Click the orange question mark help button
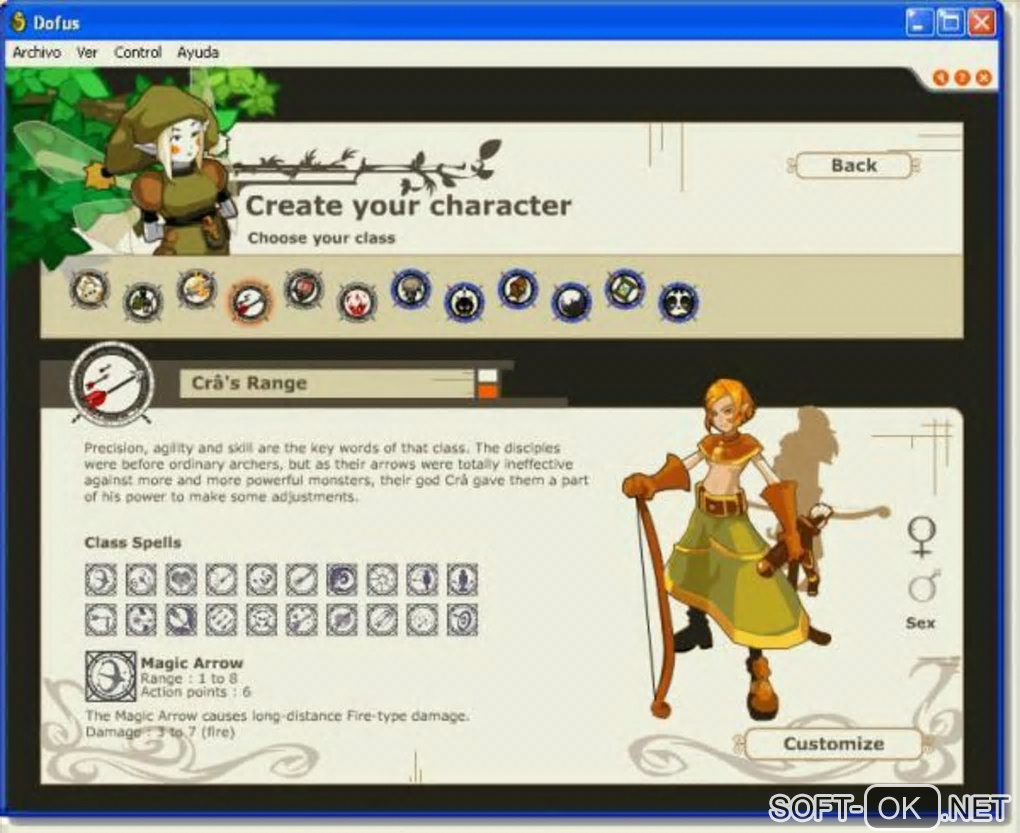This screenshot has height=833, width=1020. [x=962, y=78]
